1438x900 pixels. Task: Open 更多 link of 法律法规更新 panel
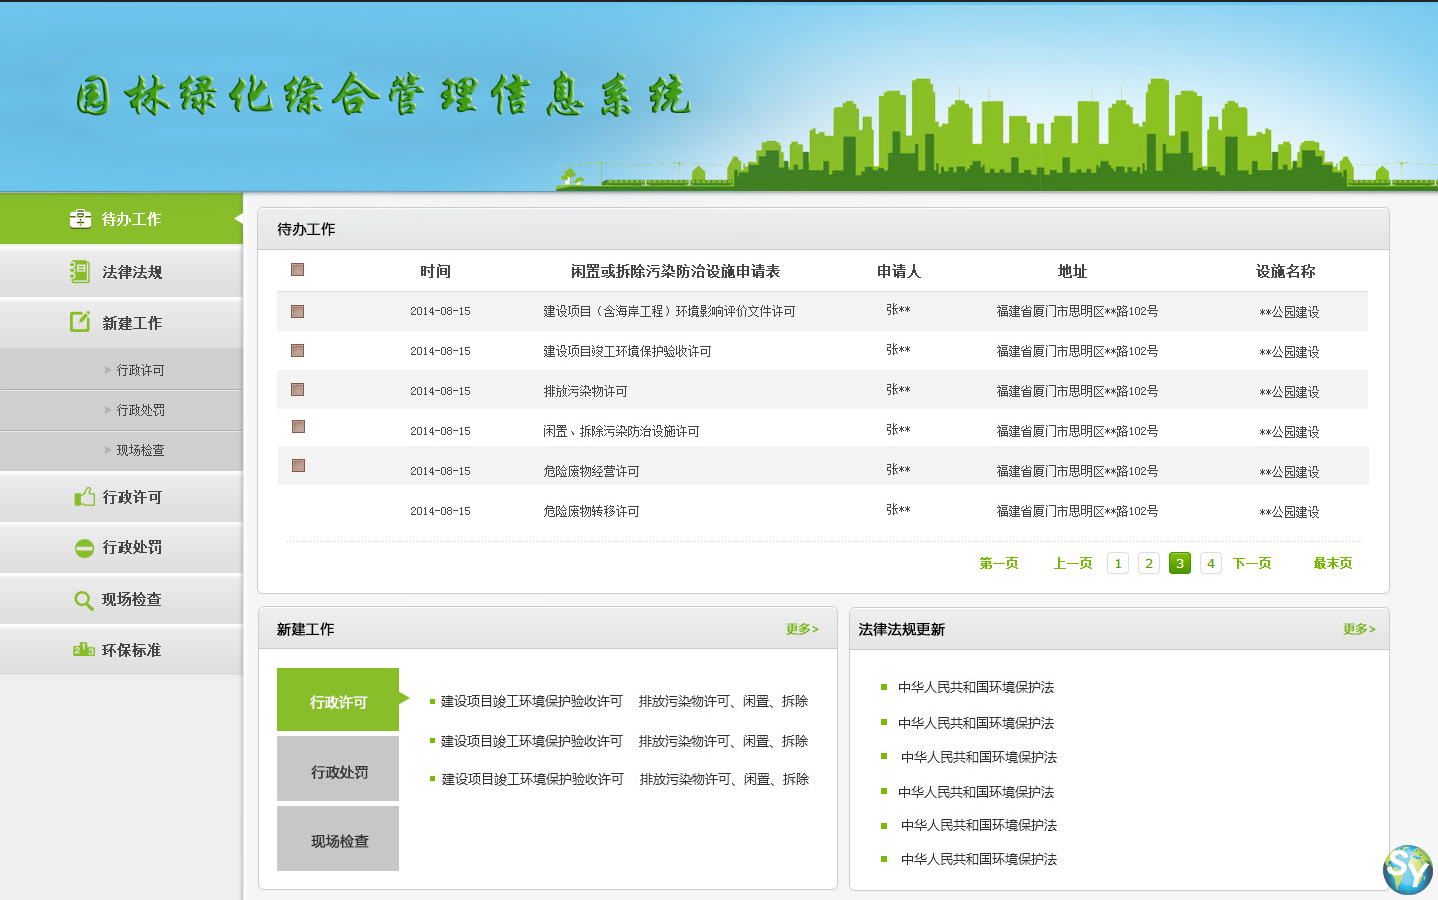(1359, 628)
